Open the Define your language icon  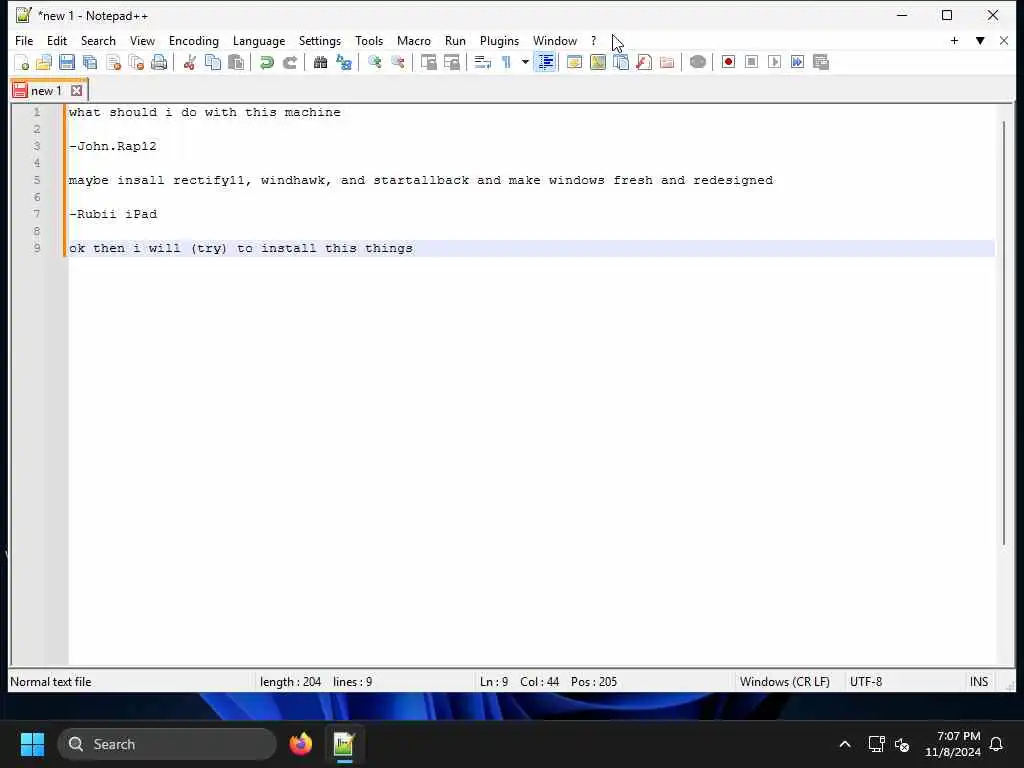pos(575,62)
